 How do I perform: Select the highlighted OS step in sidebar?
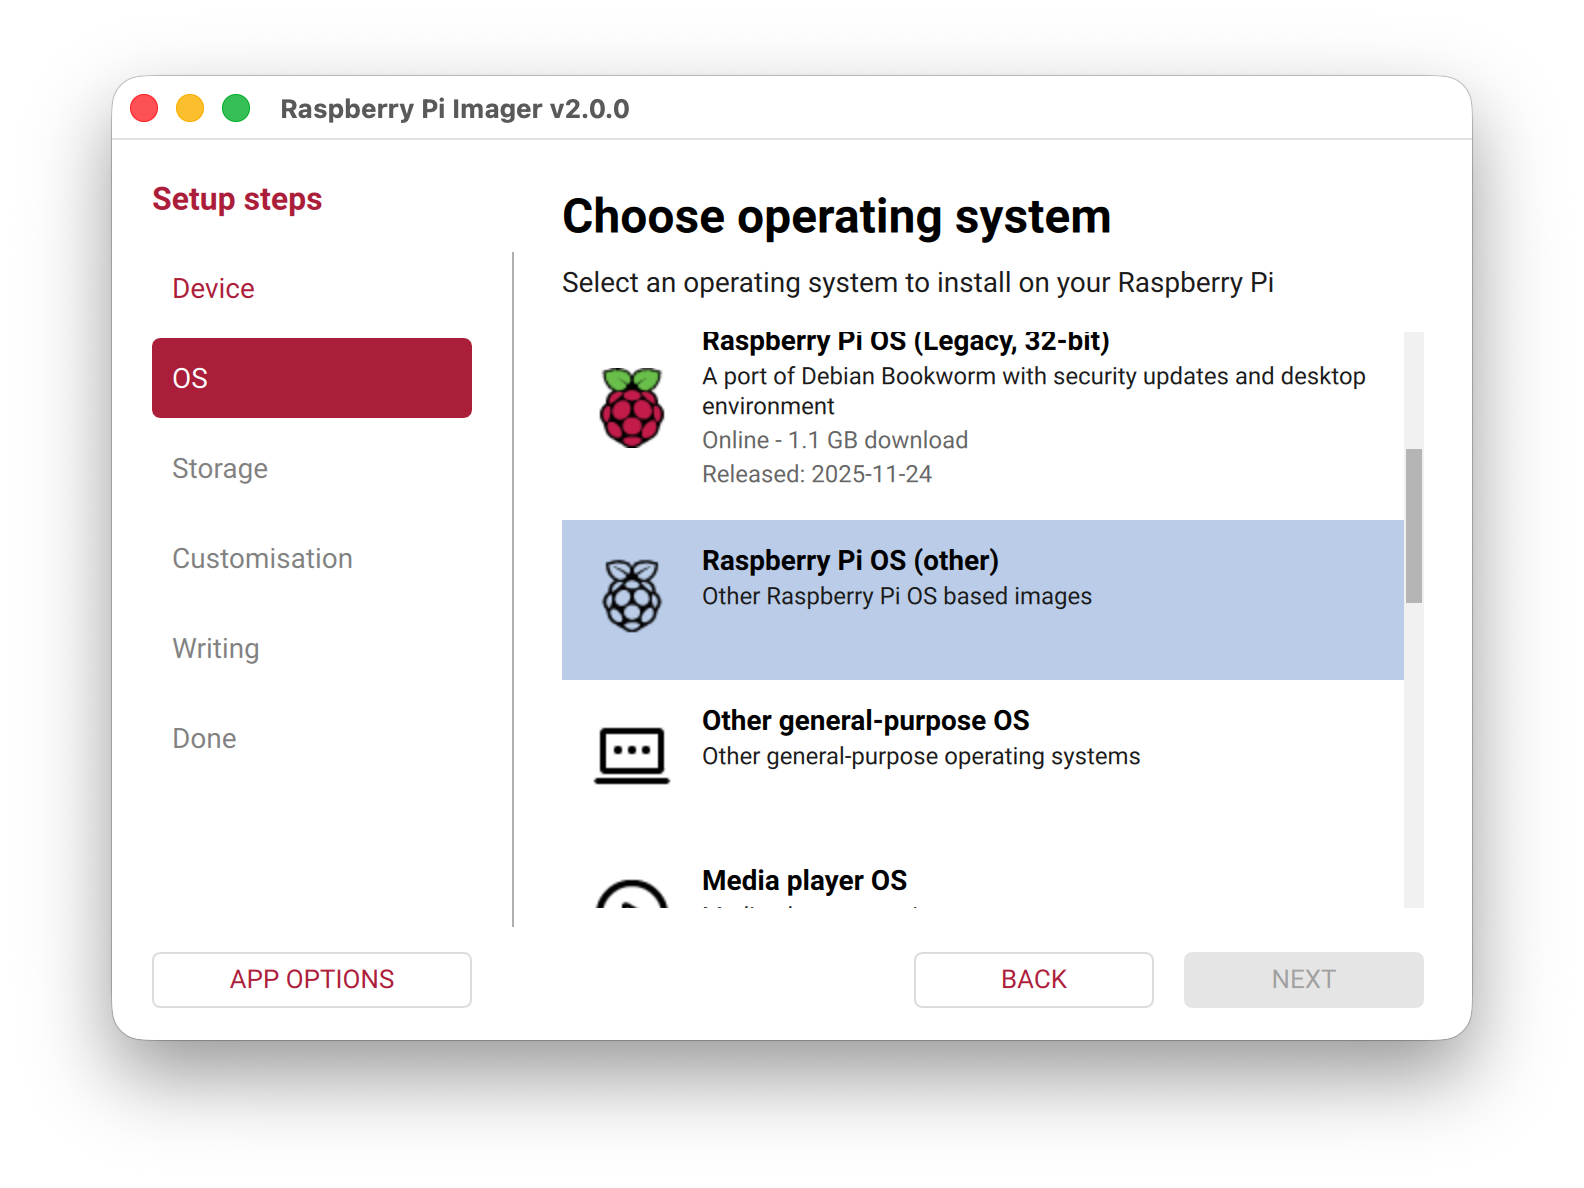pyautogui.click(x=311, y=378)
